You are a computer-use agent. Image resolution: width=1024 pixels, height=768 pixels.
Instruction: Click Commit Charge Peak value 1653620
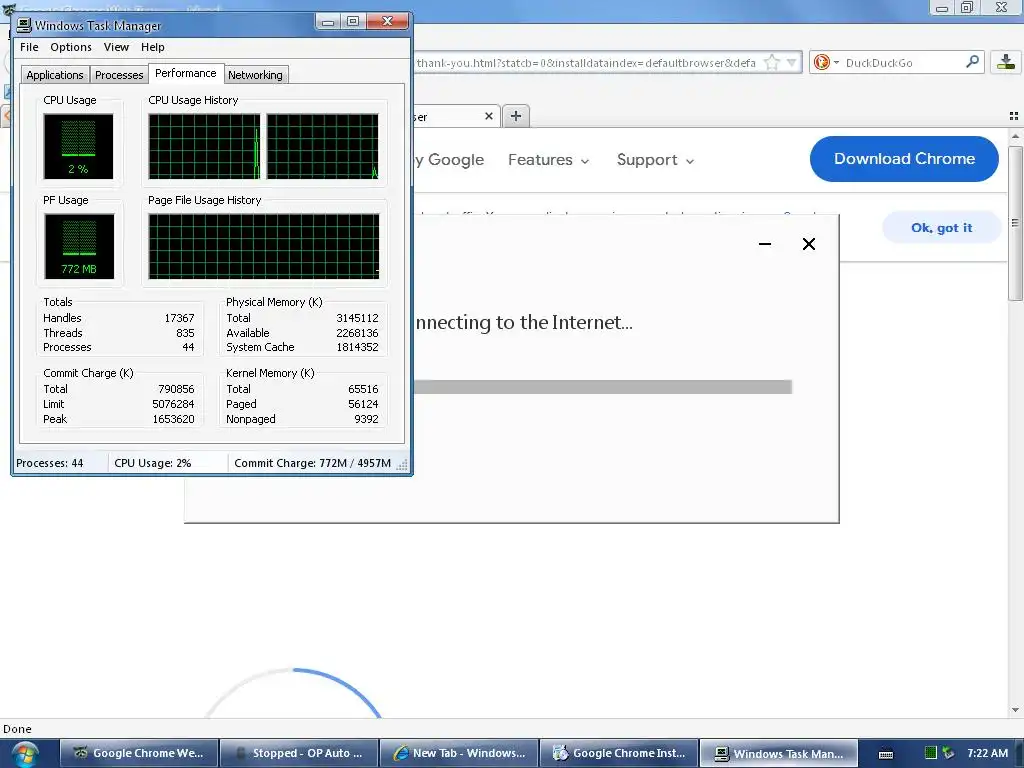point(173,419)
